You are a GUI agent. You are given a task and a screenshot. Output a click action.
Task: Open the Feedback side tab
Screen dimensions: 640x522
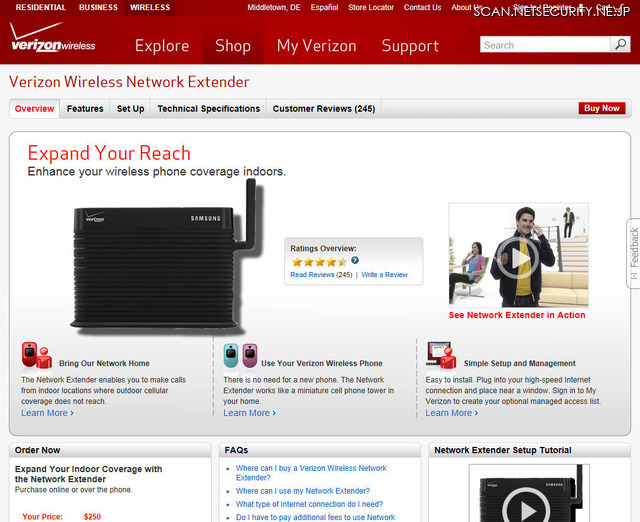[633, 253]
